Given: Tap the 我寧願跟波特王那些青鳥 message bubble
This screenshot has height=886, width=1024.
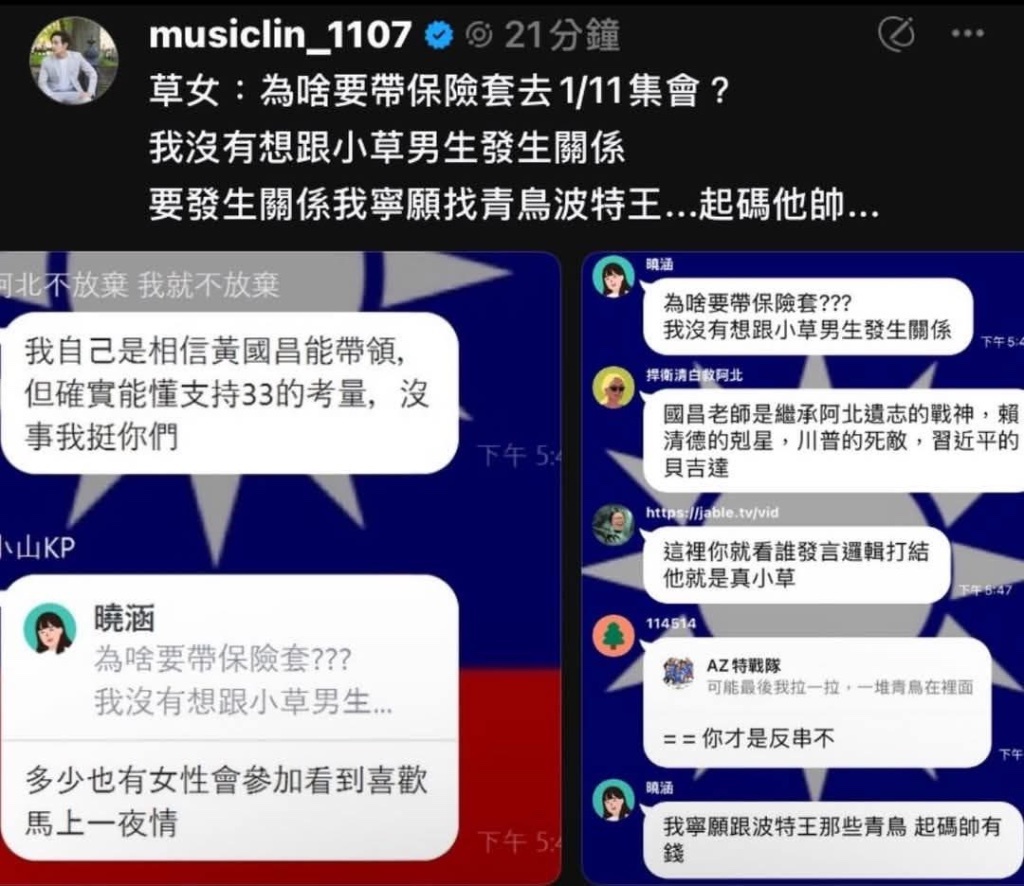Looking at the screenshot, I should 834,840.
